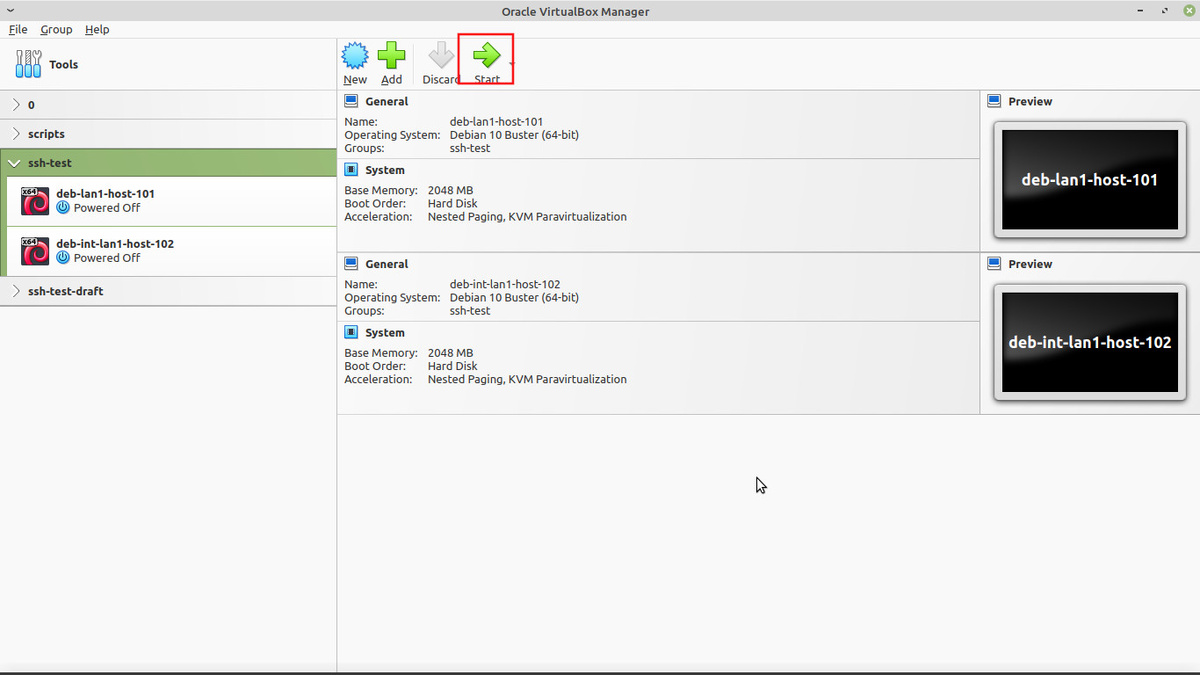Select the Tools wrench icon
Image resolution: width=1200 pixels, height=675 pixels.
click(29, 64)
